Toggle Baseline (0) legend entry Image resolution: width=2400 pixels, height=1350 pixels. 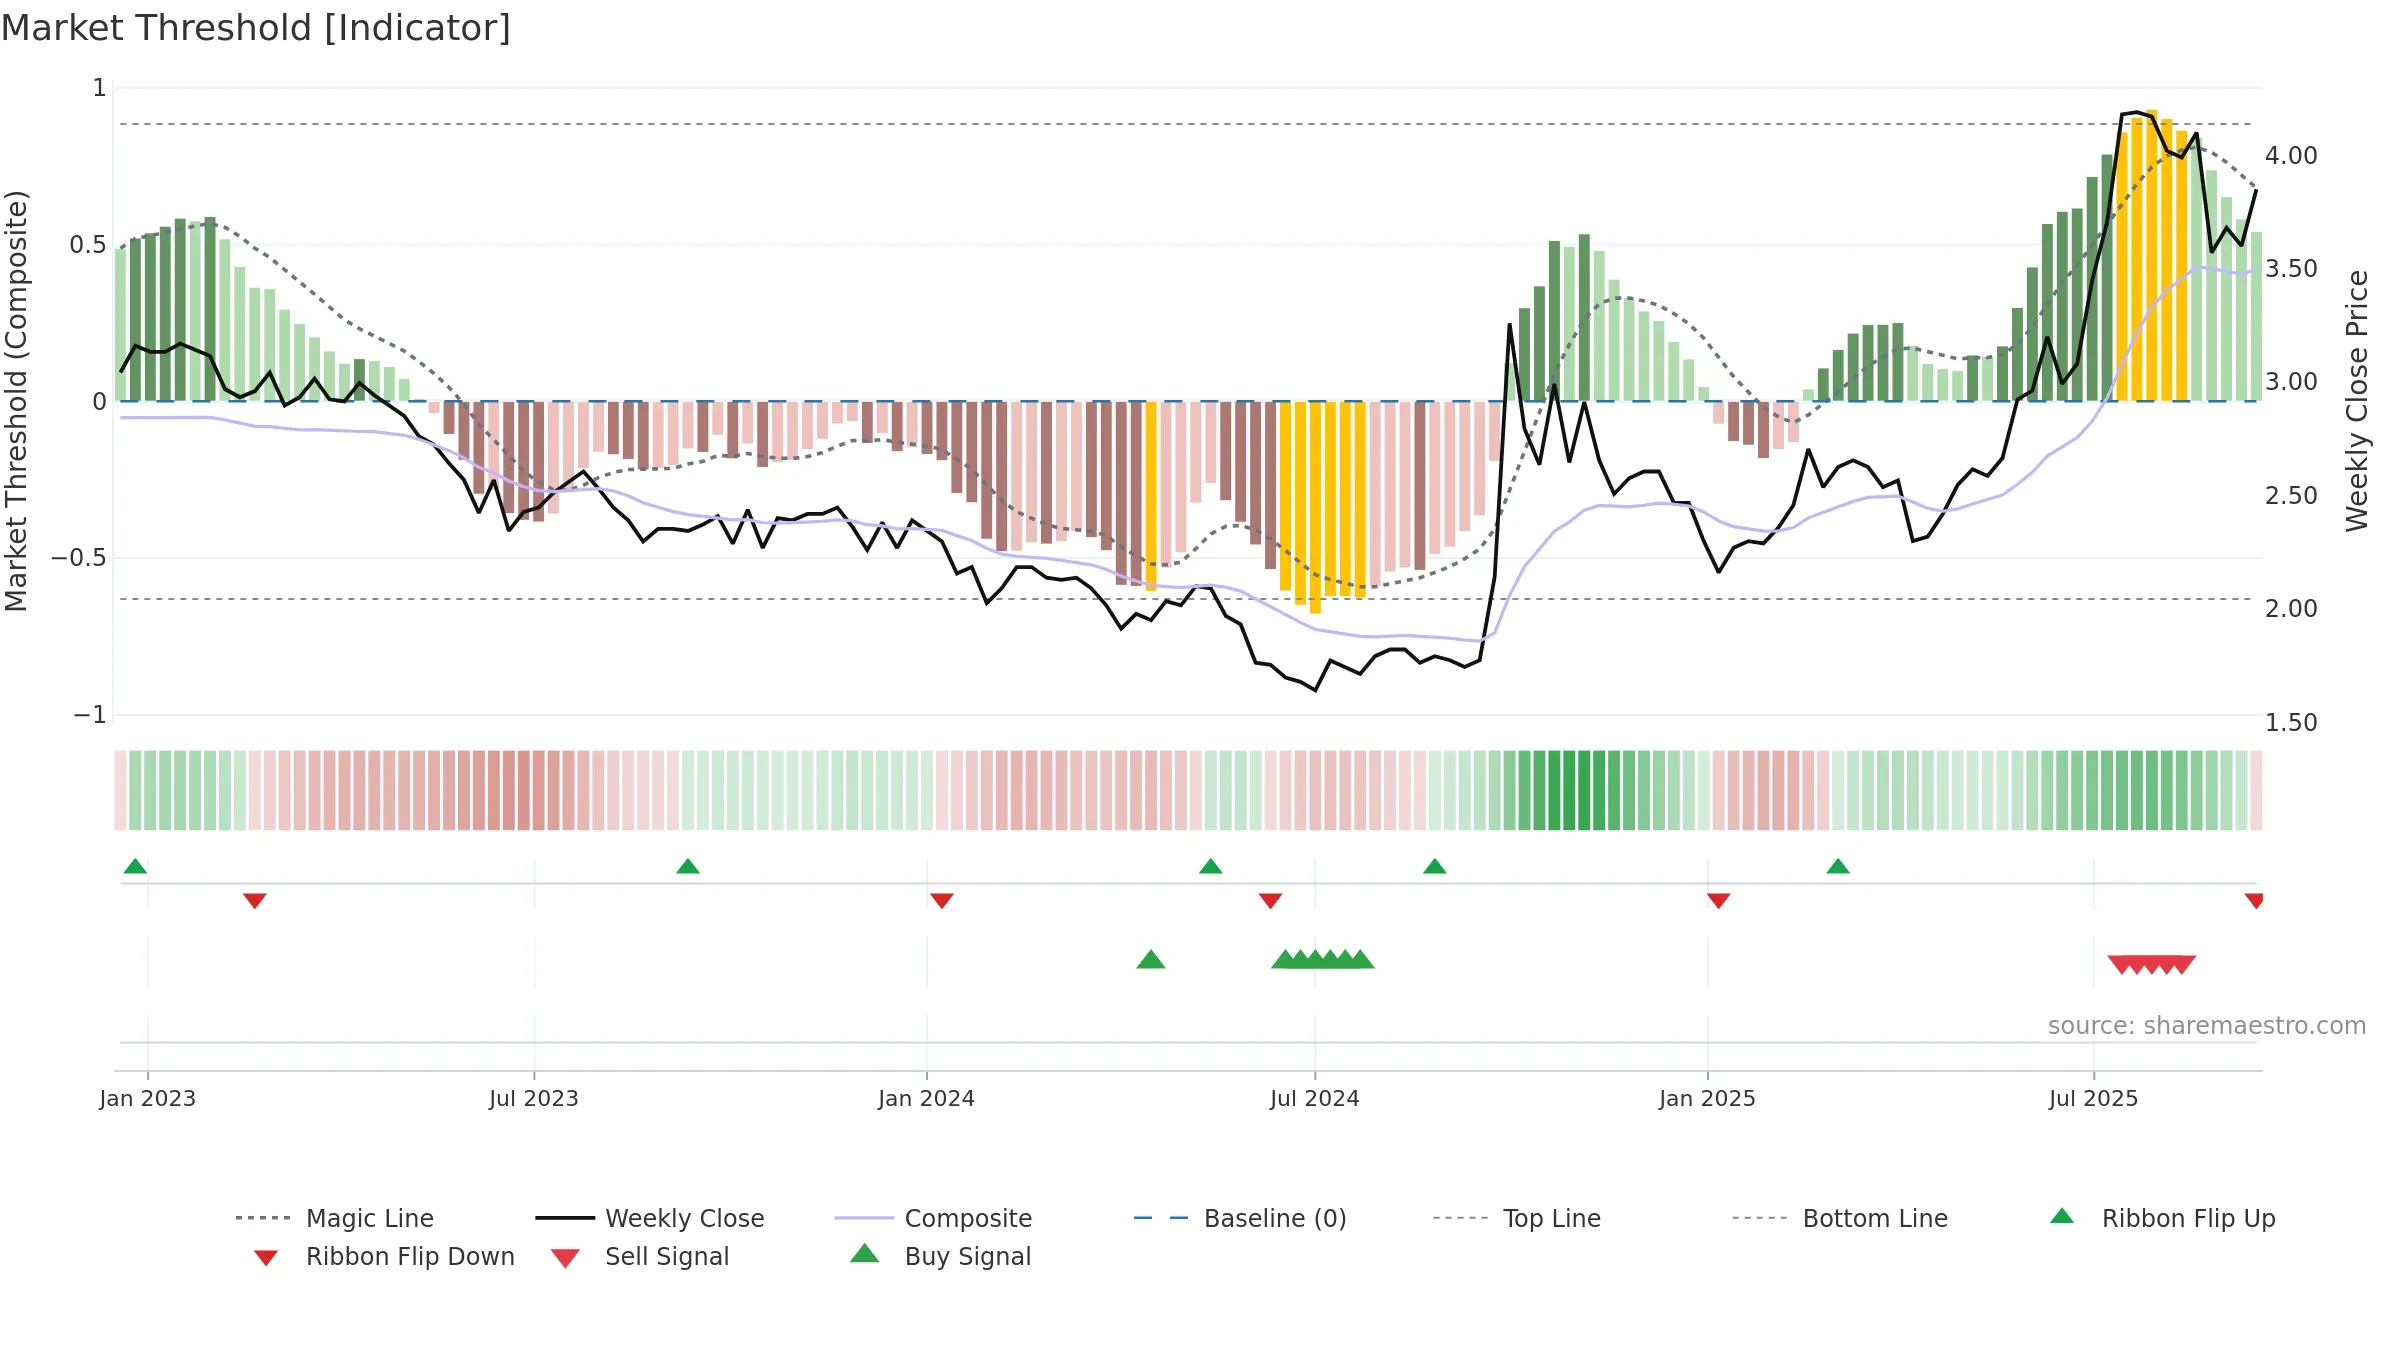(1240, 1218)
